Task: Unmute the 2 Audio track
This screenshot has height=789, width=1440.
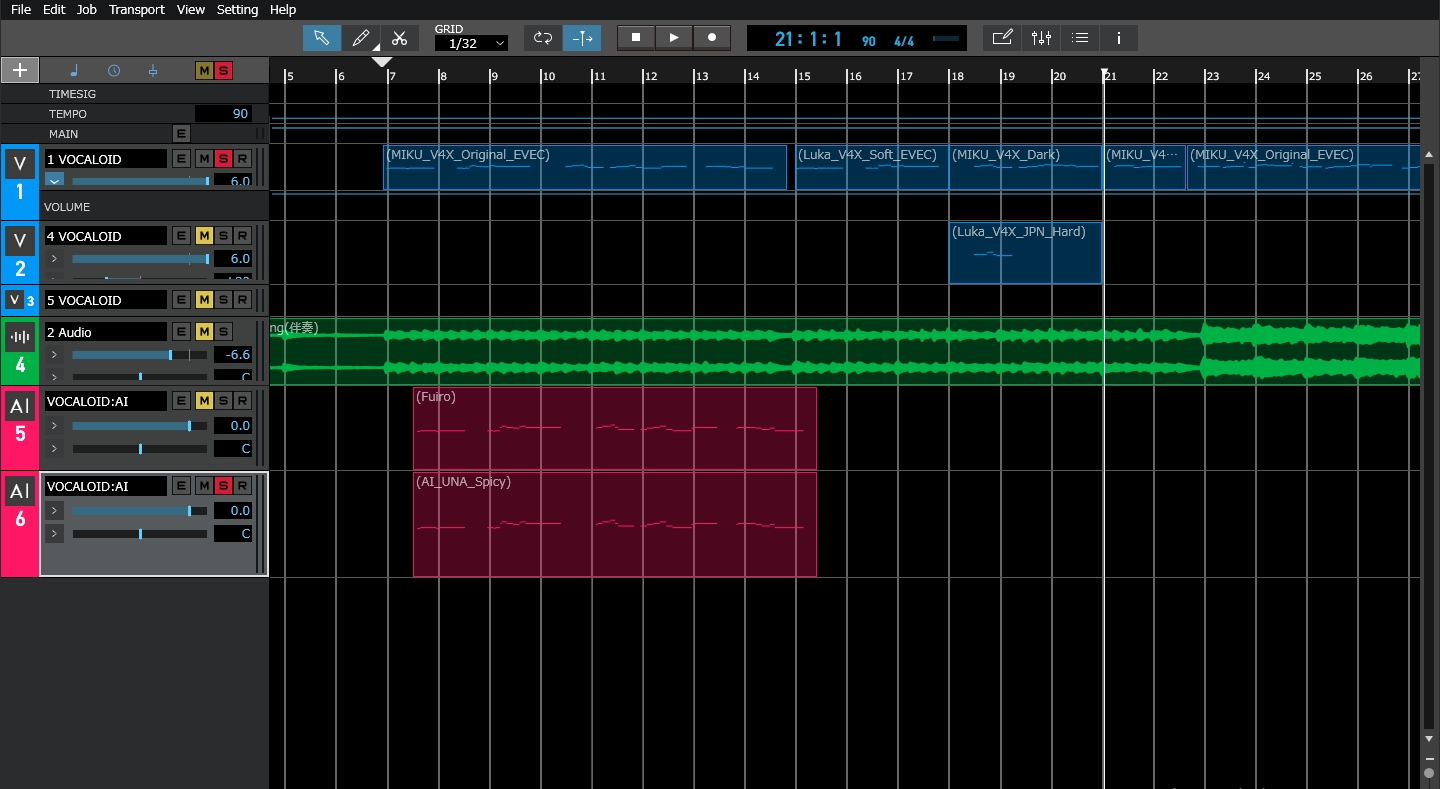Action: coord(203,332)
